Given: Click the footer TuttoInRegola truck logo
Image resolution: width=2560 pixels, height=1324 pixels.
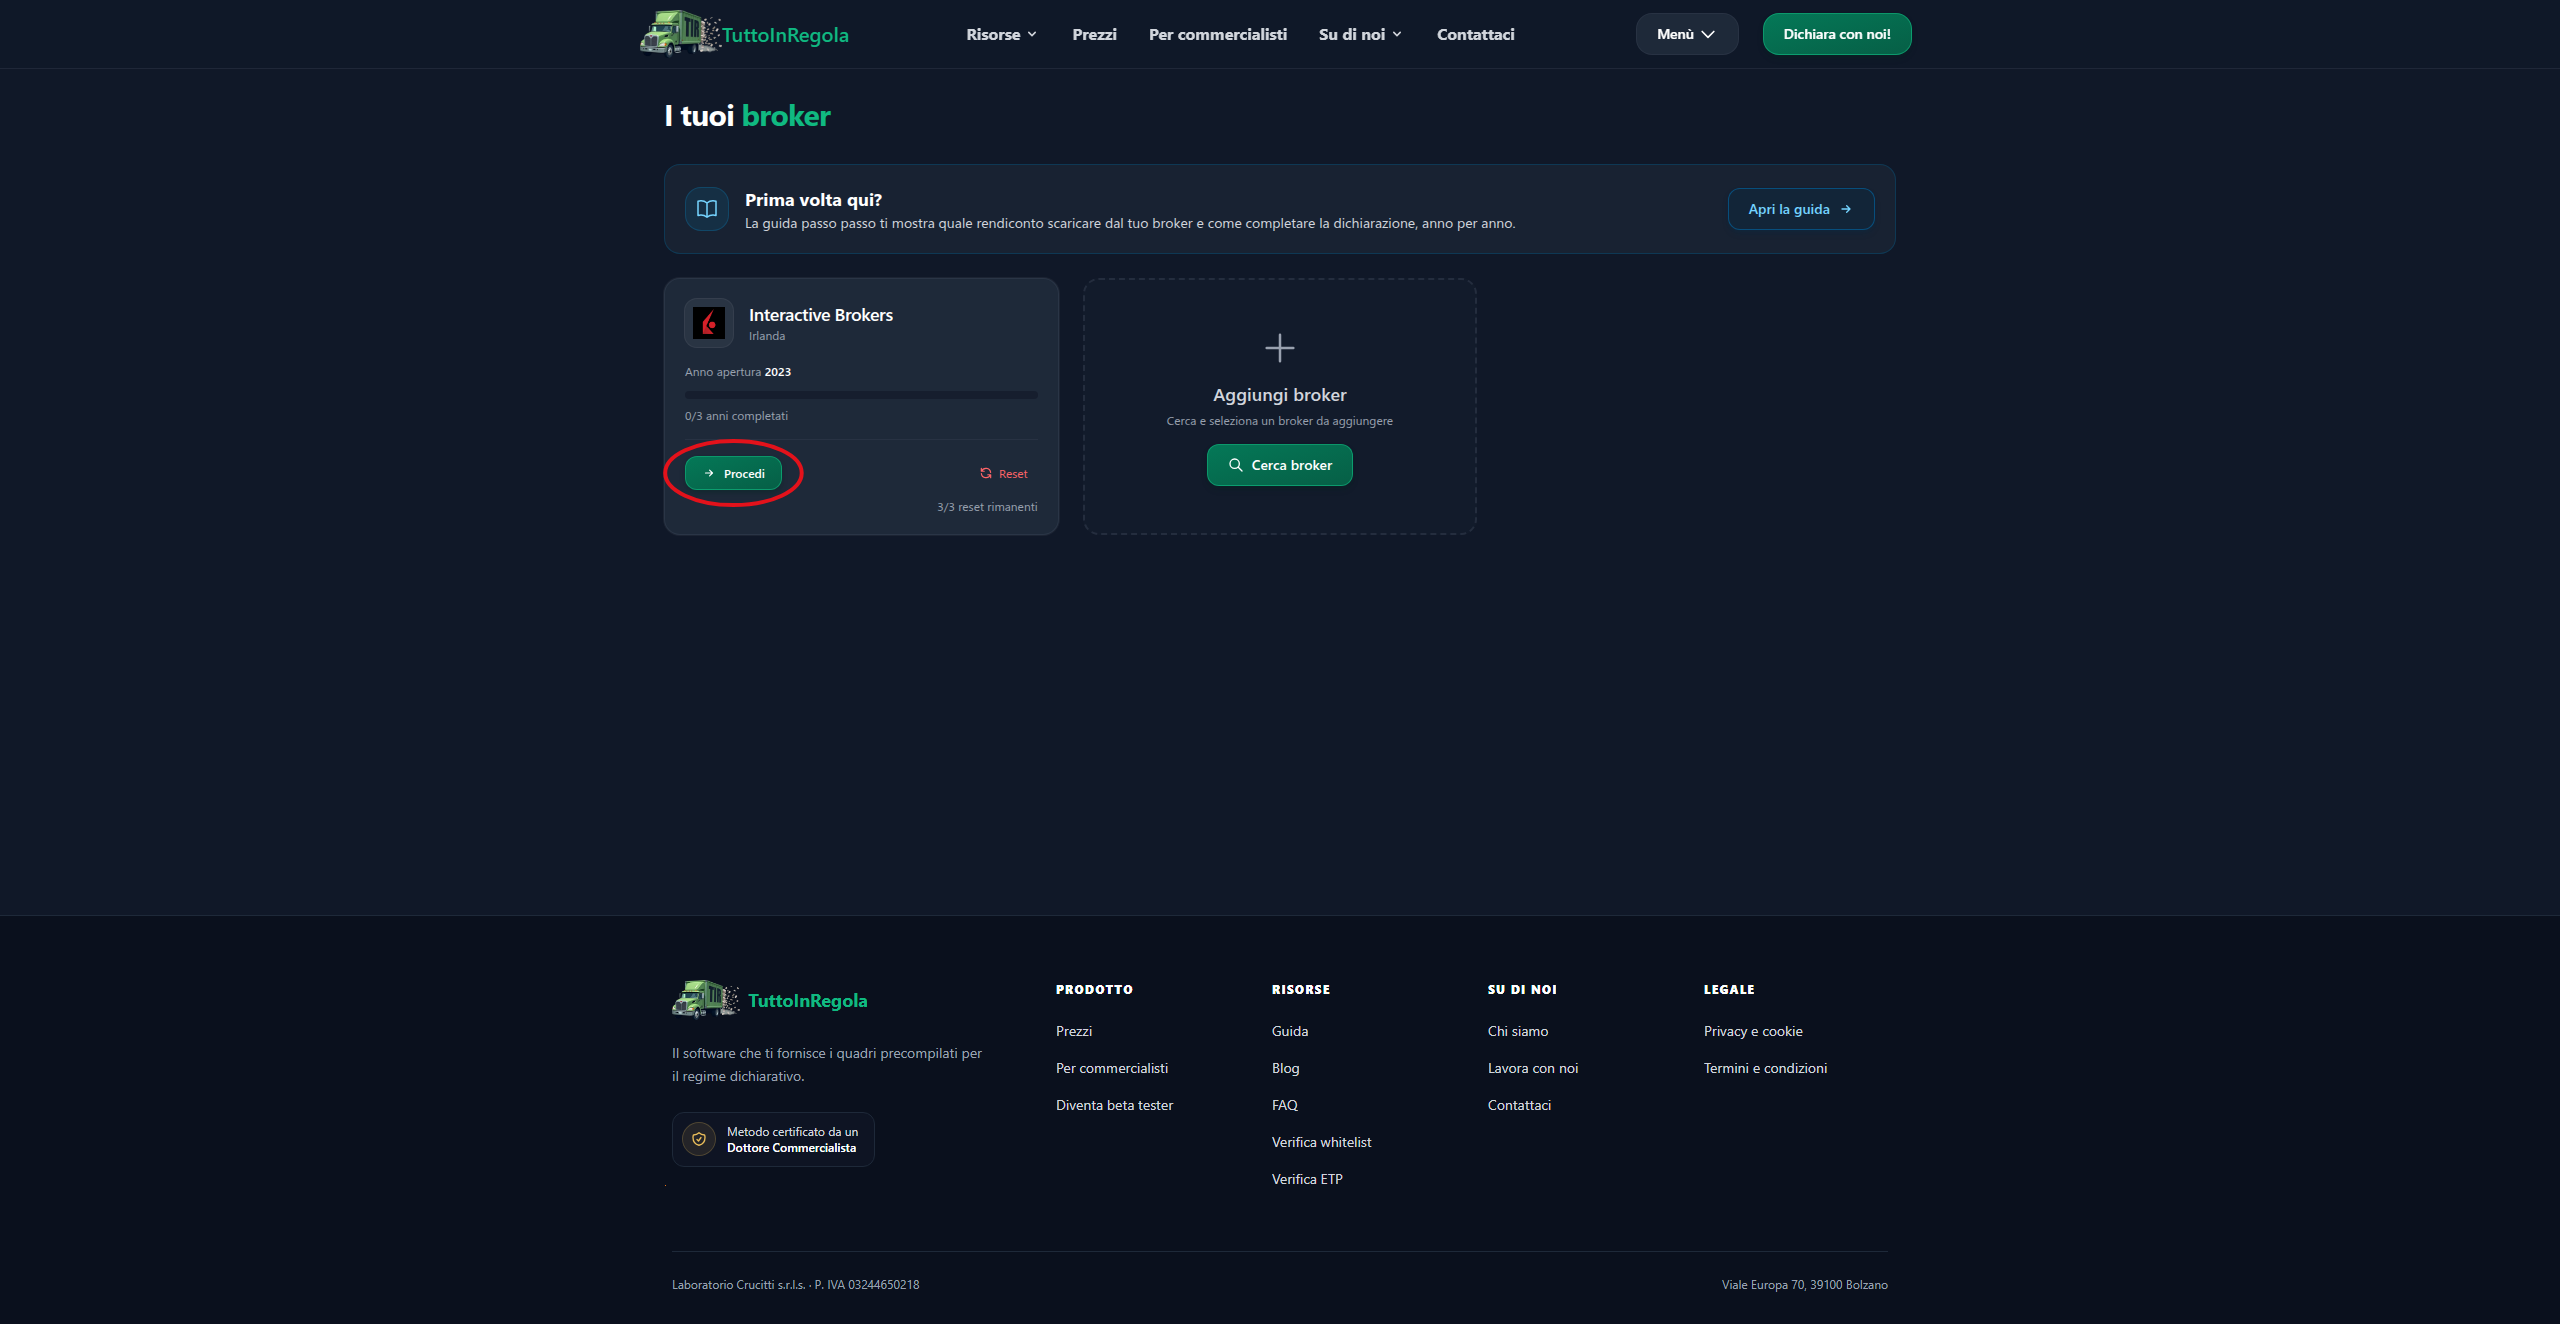Looking at the screenshot, I should coord(706,999).
